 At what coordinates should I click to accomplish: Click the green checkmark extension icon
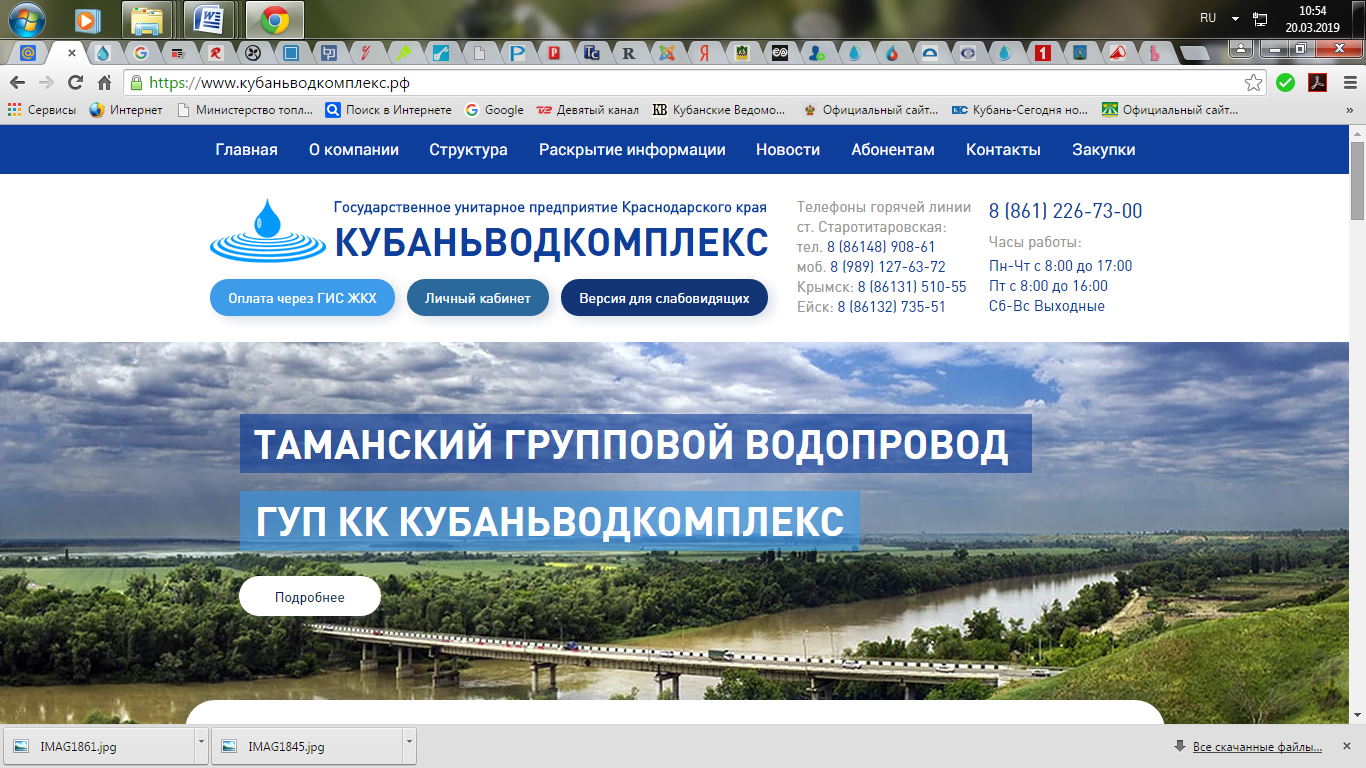click(1285, 83)
